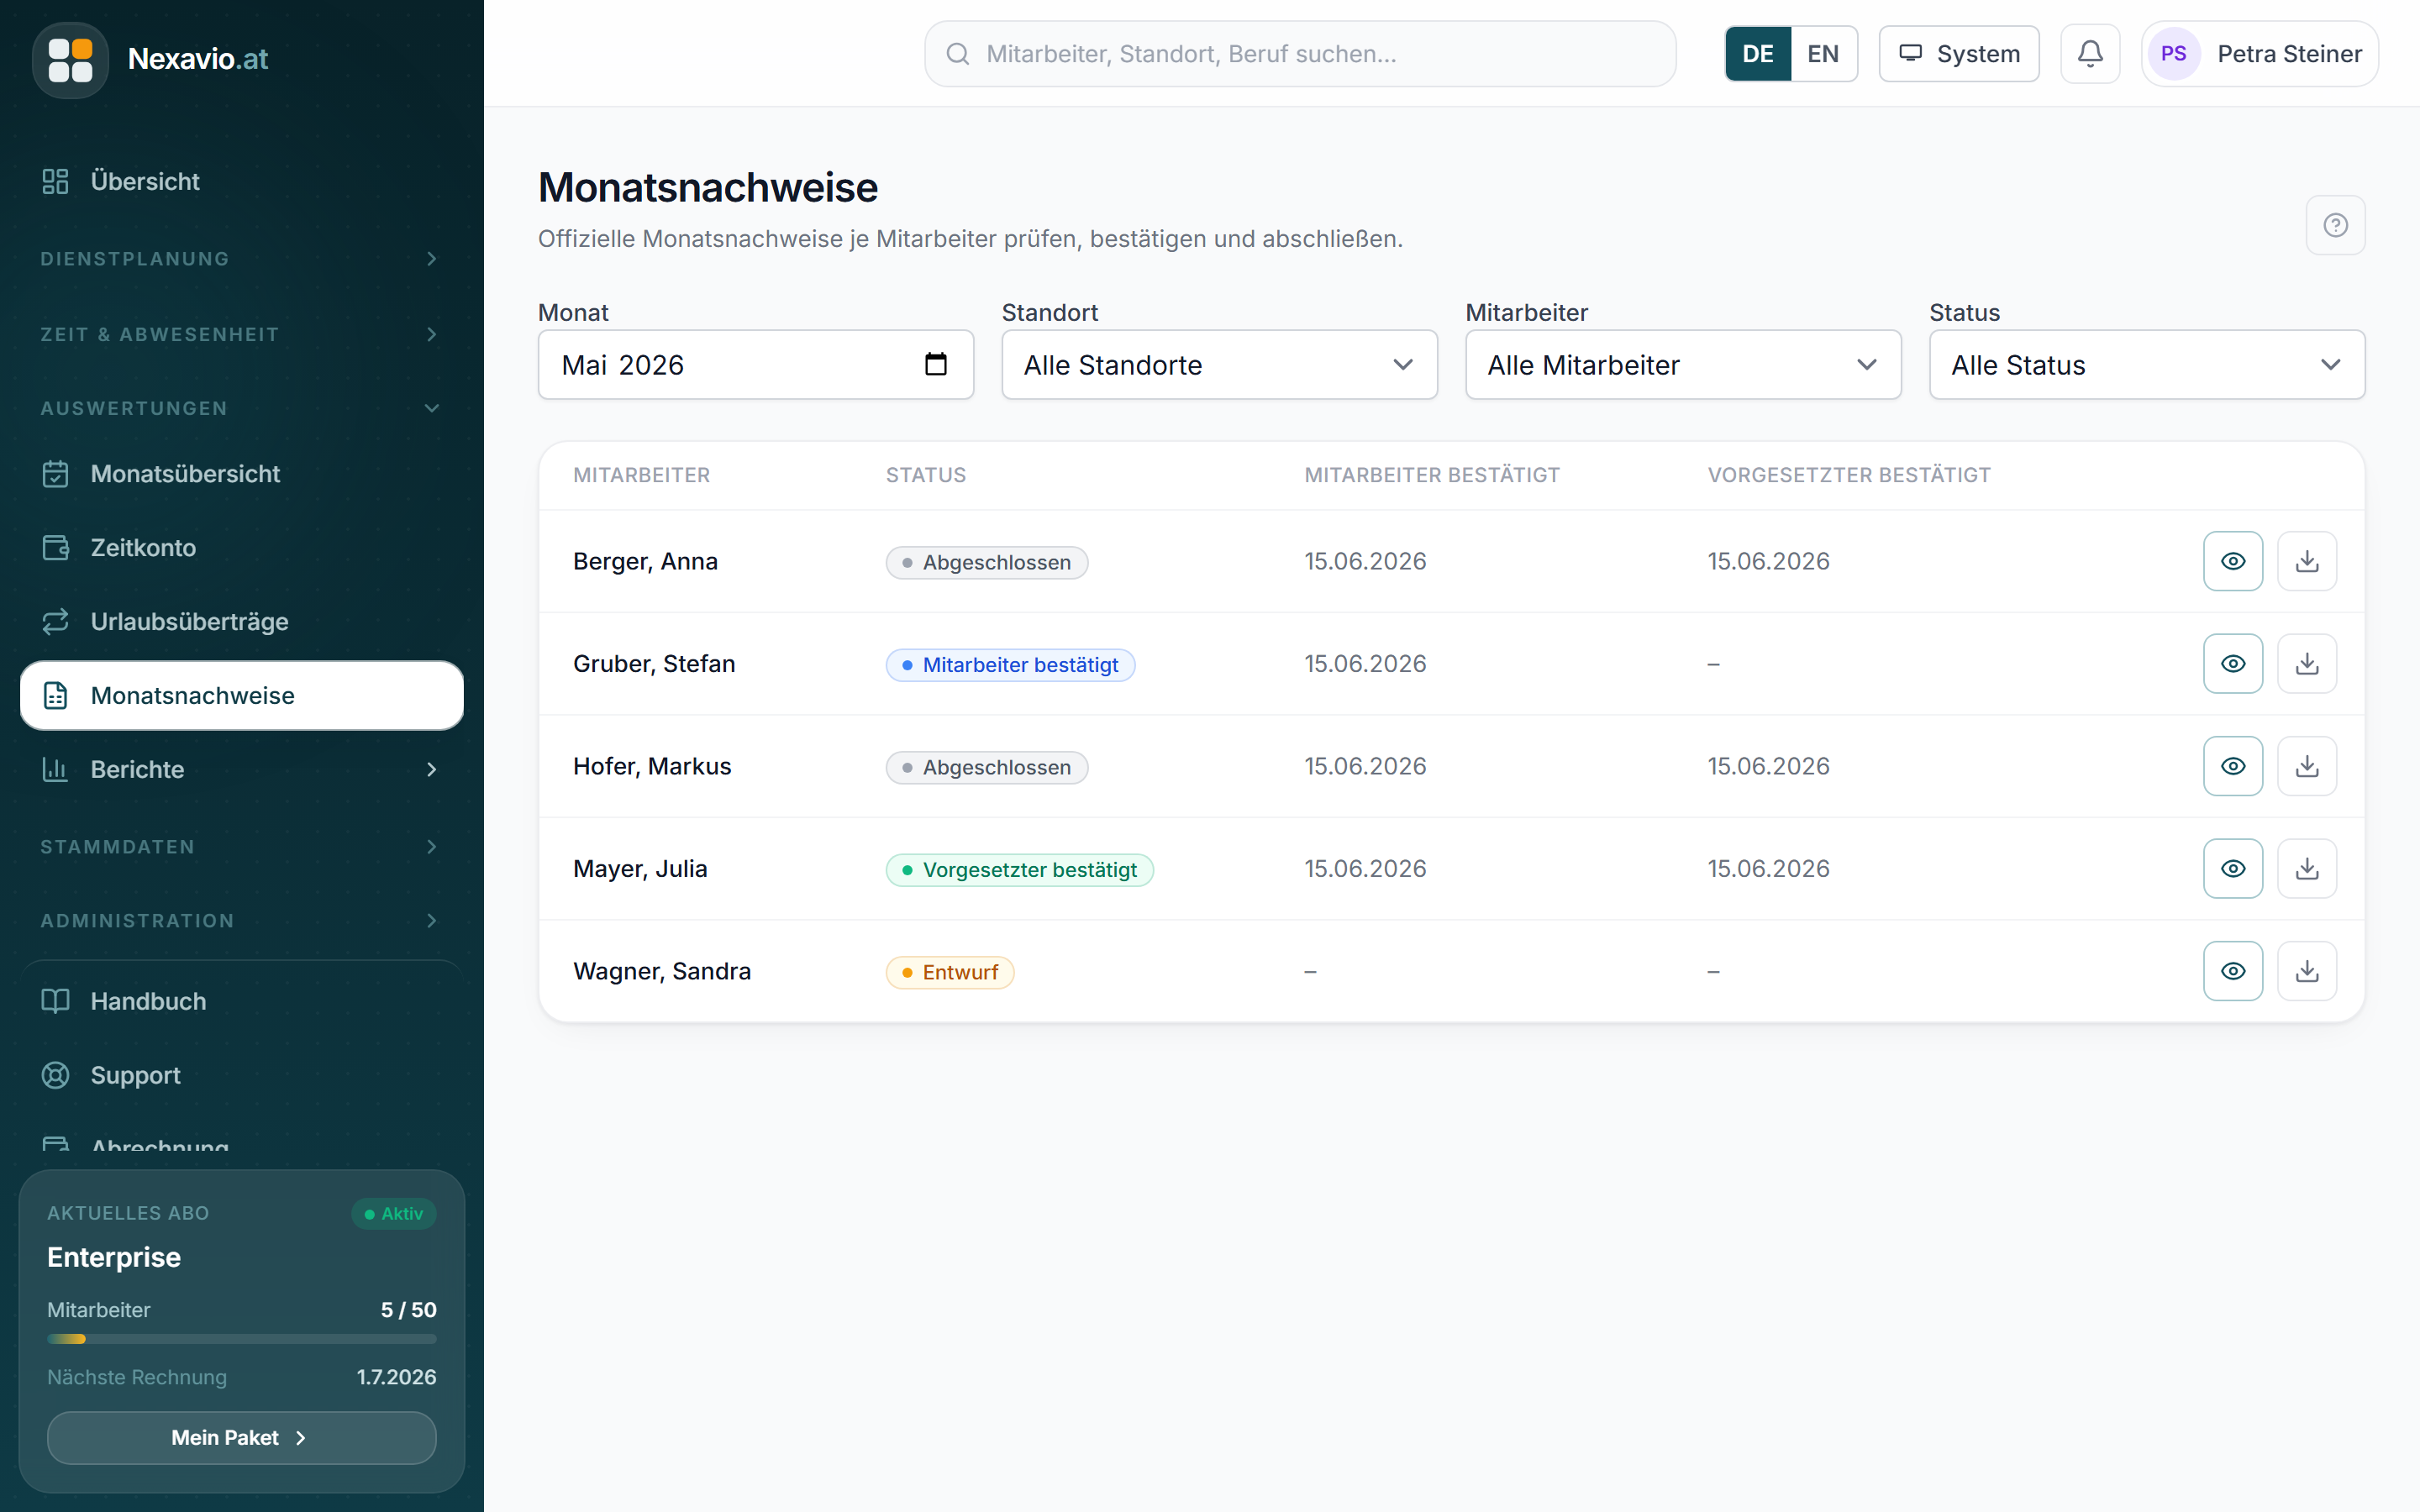This screenshot has width=2420, height=1512.
Task: Click the name Wagner, Sandra
Action: (662, 971)
